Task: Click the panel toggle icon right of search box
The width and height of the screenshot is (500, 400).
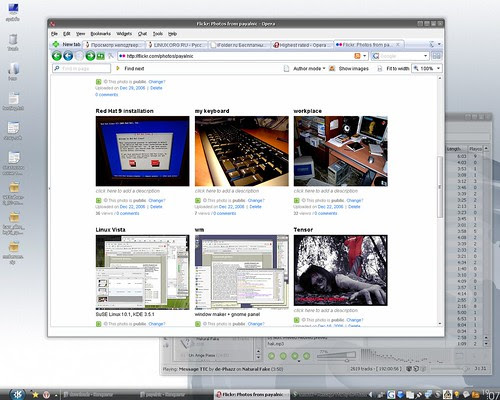Action: click(x=436, y=56)
